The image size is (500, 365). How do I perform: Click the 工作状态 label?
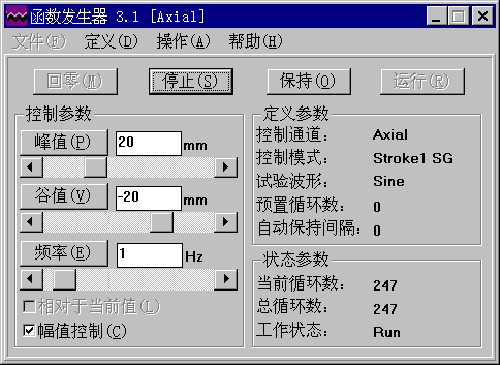coord(292,330)
